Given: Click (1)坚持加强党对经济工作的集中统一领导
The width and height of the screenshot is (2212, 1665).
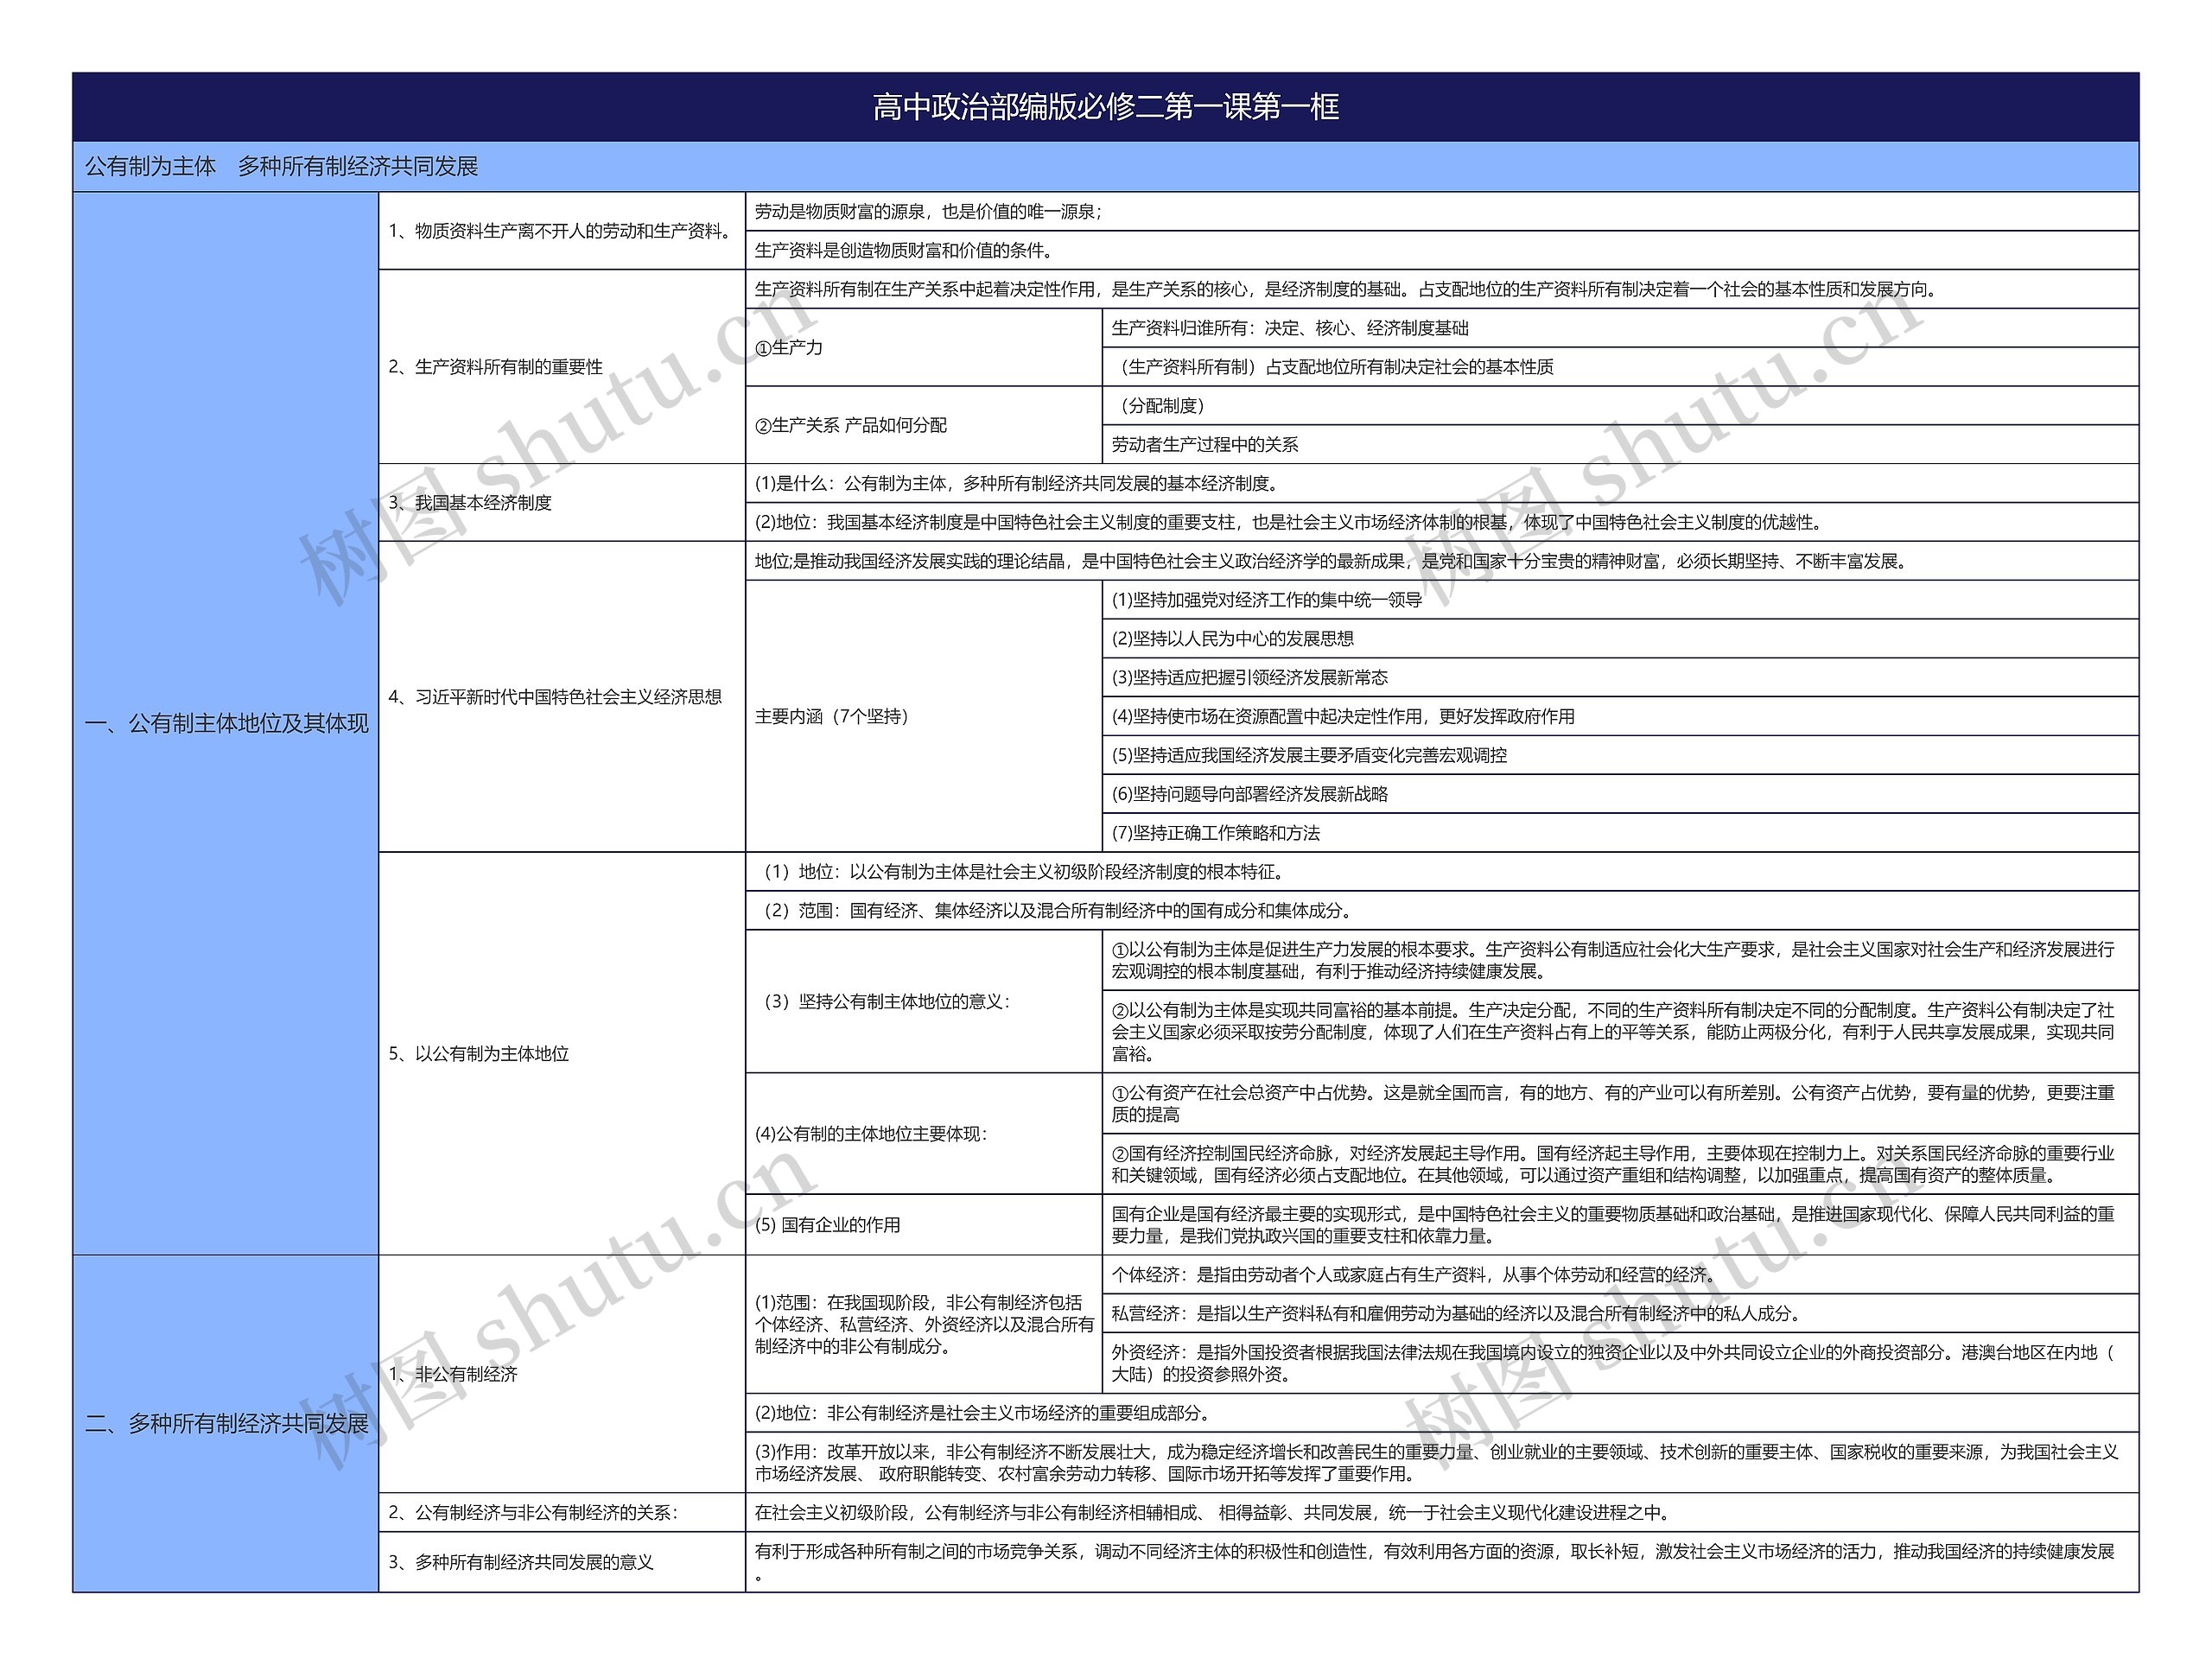Looking at the screenshot, I should point(1620,600).
